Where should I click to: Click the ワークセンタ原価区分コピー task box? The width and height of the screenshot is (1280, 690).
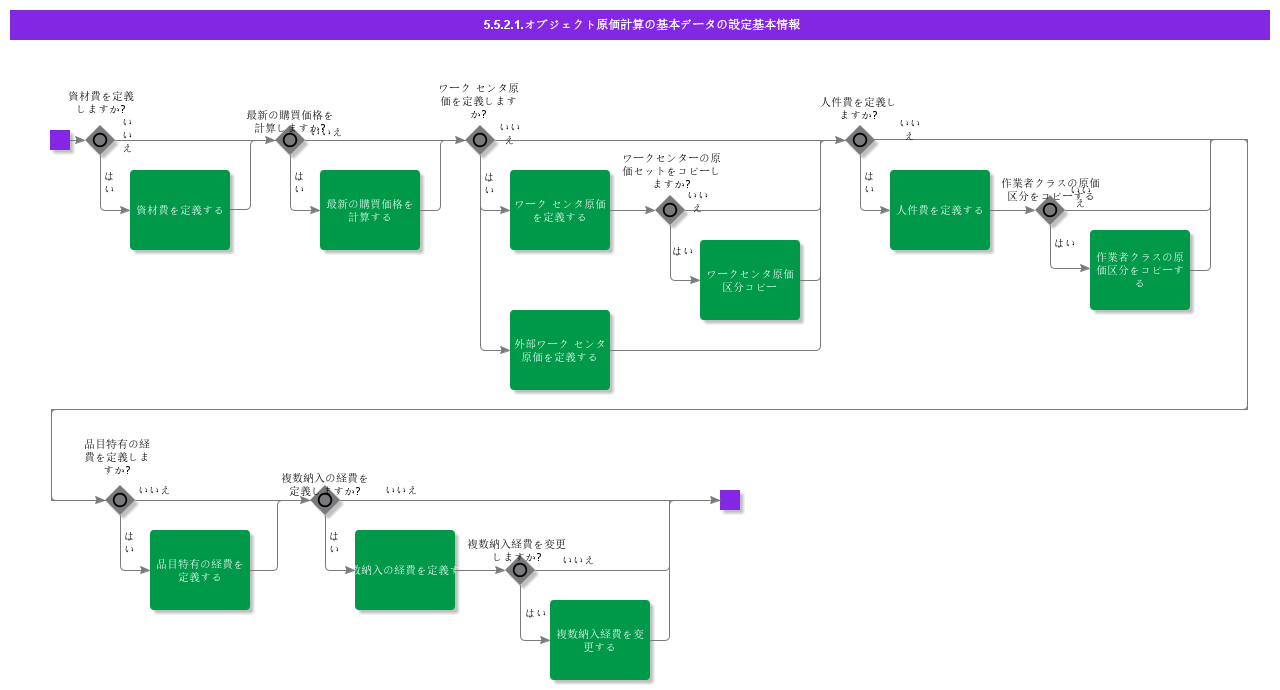pos(750,280)
